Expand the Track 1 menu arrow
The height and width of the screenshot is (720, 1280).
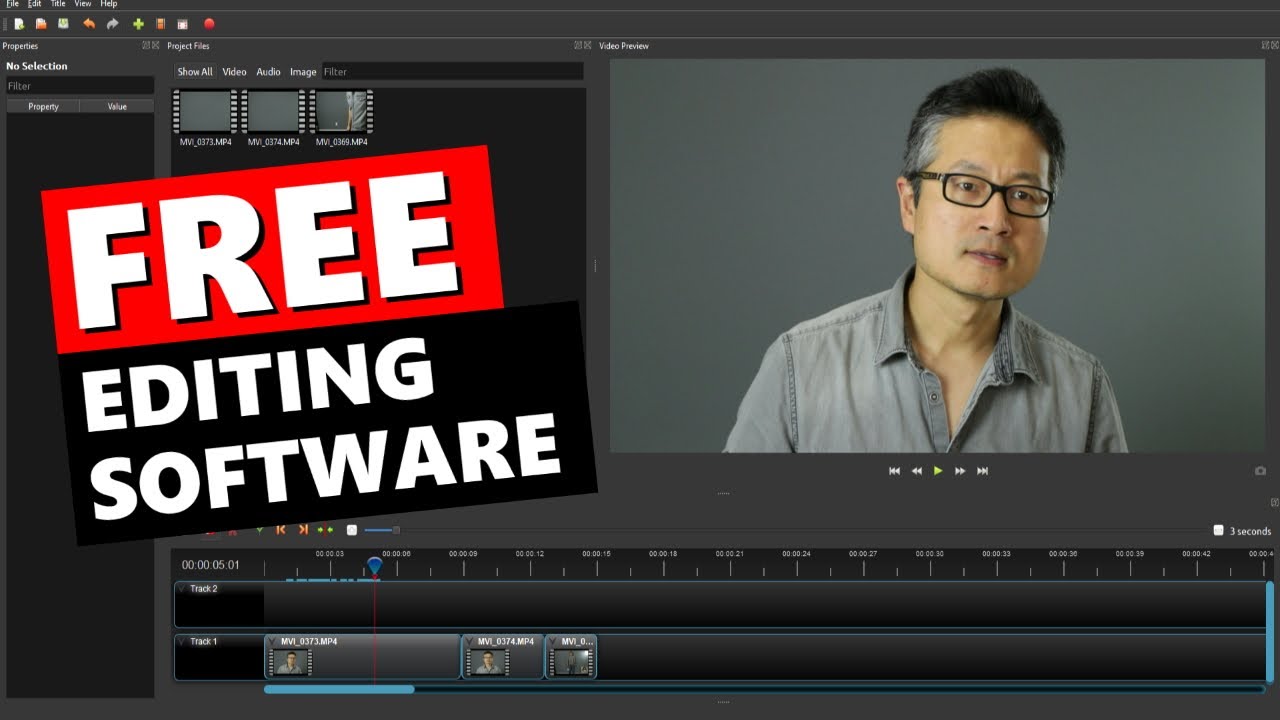183,642
